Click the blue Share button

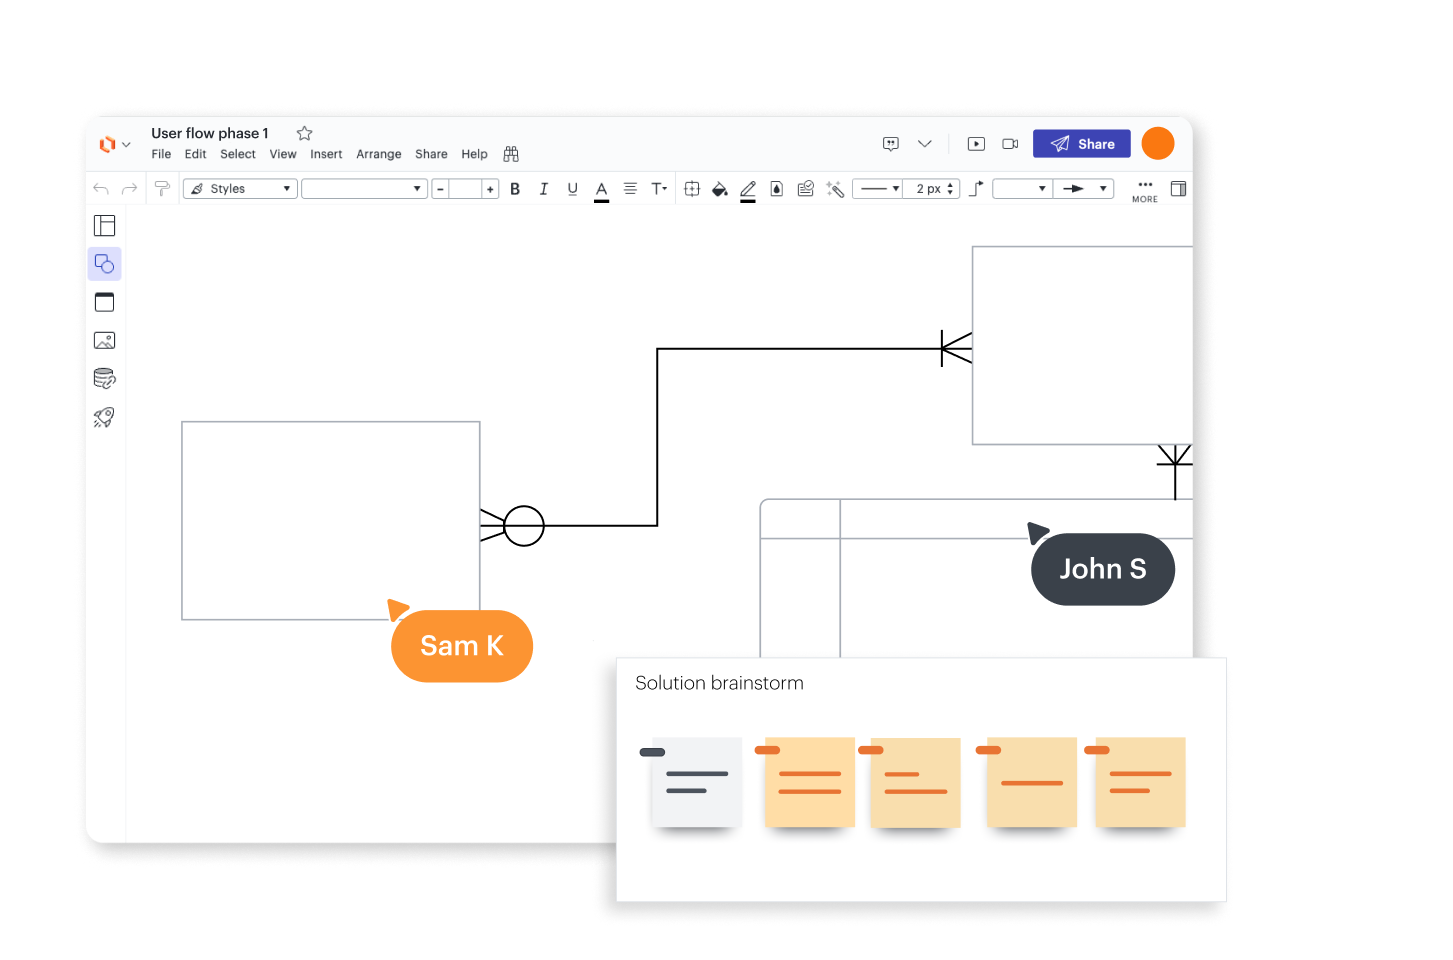(1081, 144)
